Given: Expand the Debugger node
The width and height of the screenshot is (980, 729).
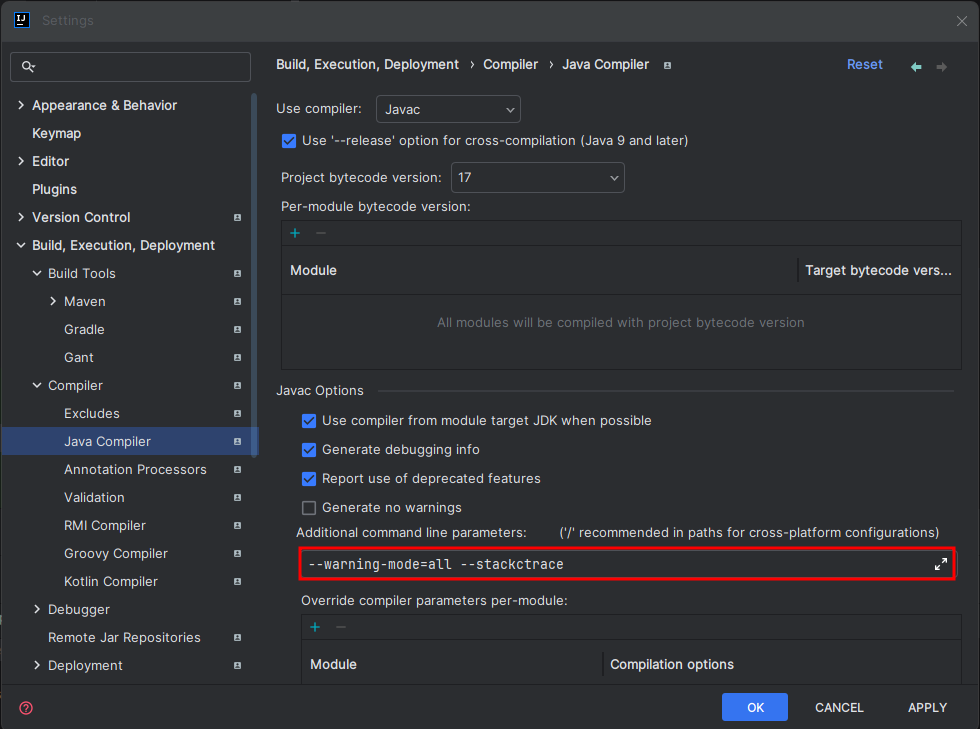Looking at the screenshot, I should (37, 609).
